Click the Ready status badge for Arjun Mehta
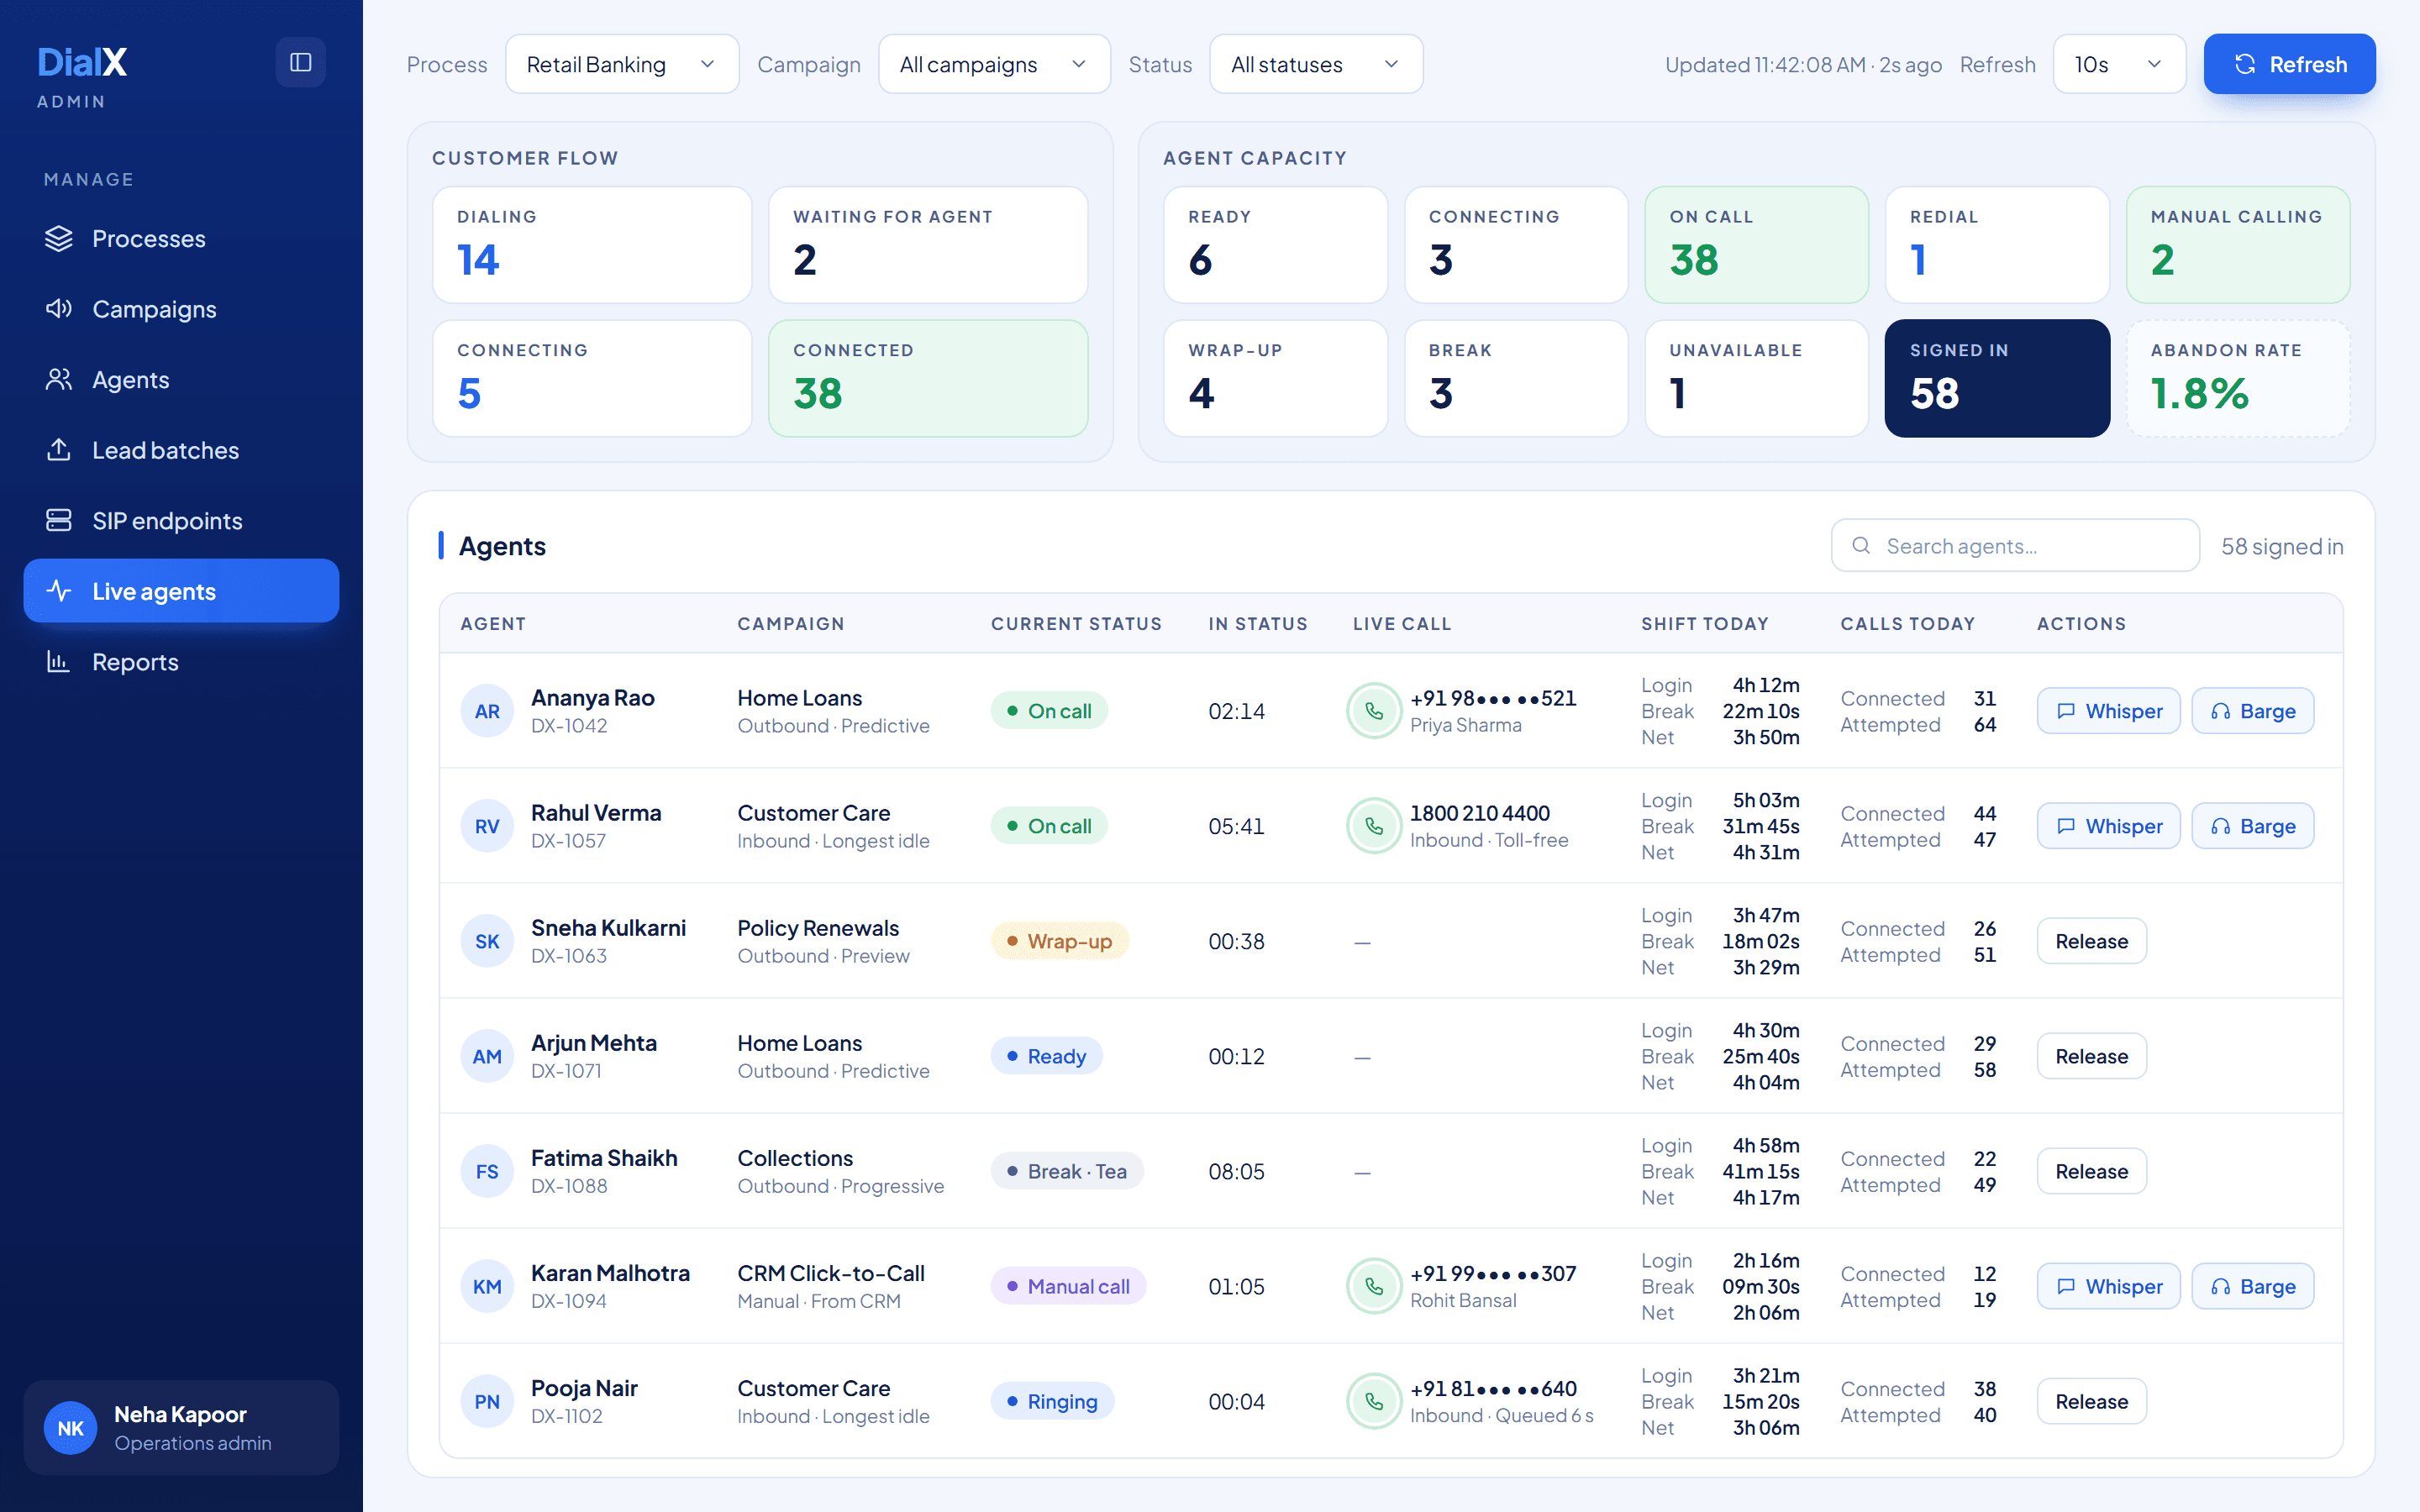 (1046, 1056)
